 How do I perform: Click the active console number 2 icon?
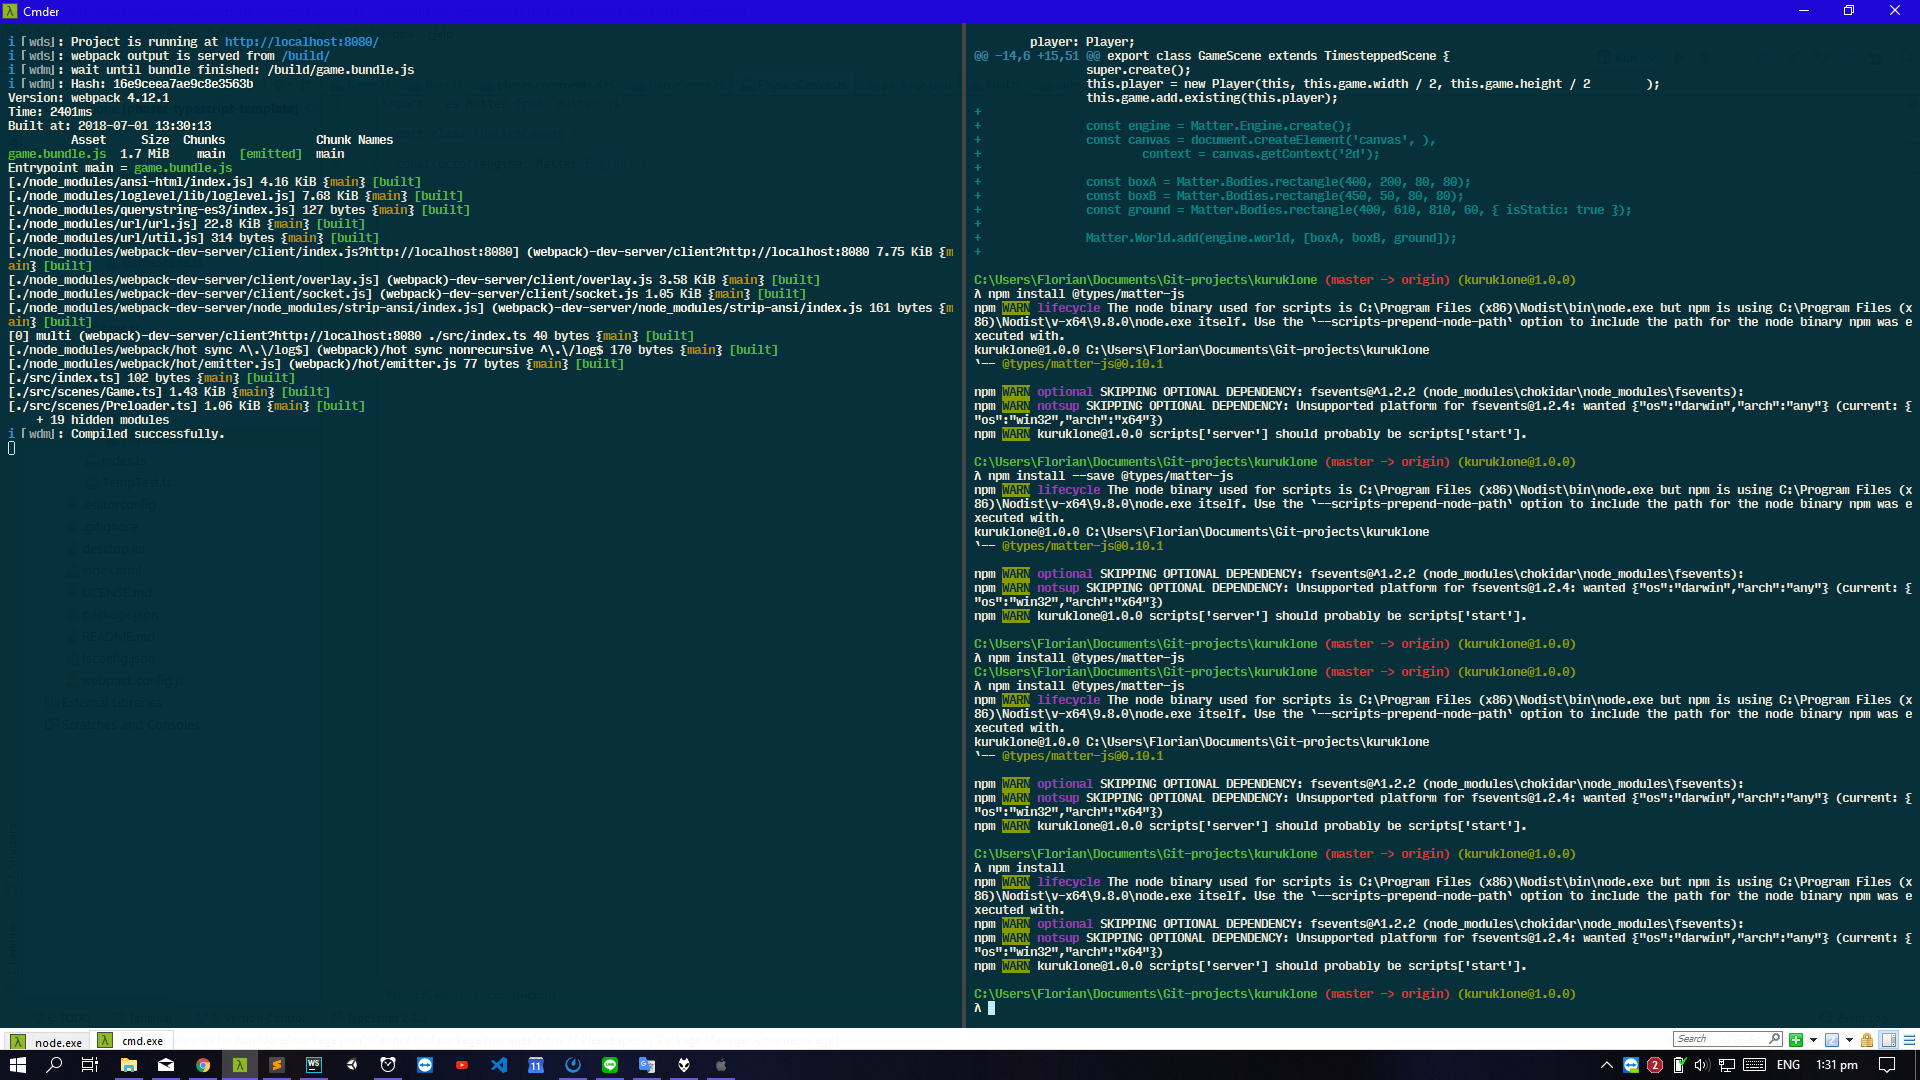pyautogui.click(x=1832, y=1040)
